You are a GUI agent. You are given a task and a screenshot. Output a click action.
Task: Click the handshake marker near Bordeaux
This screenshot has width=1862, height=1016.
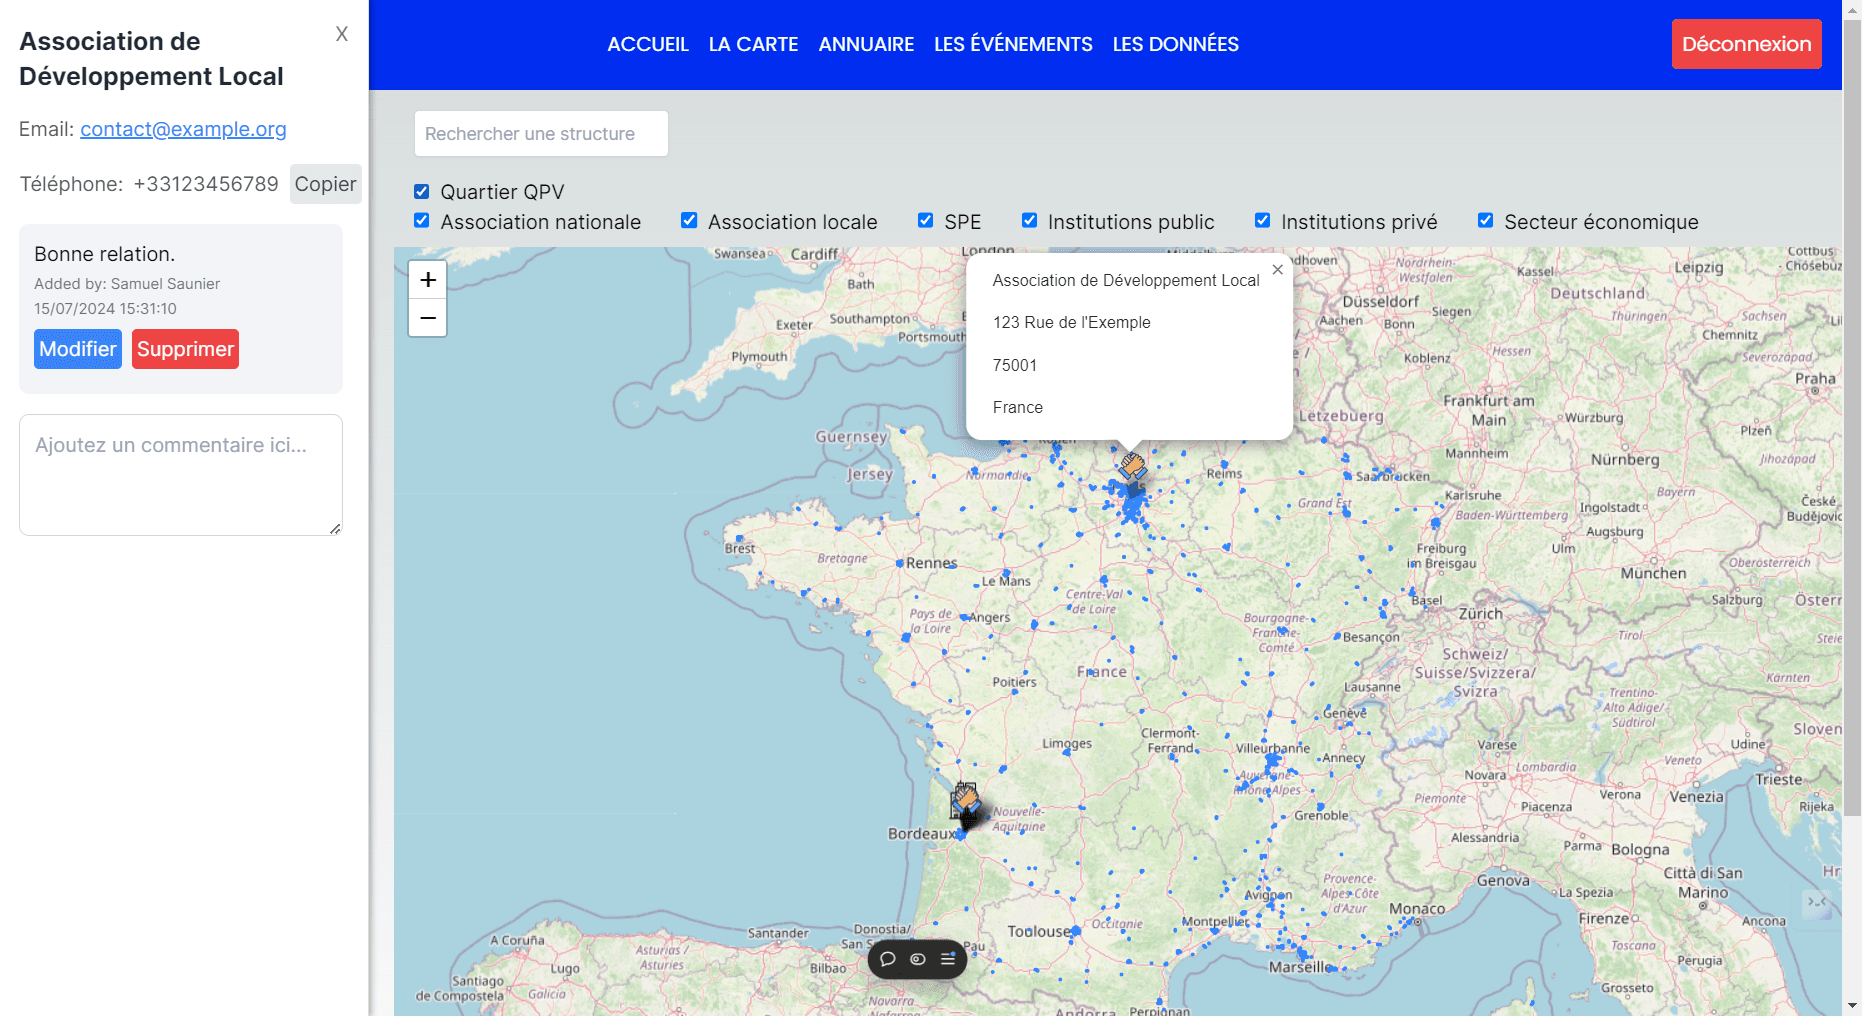(x=966, y=800)
